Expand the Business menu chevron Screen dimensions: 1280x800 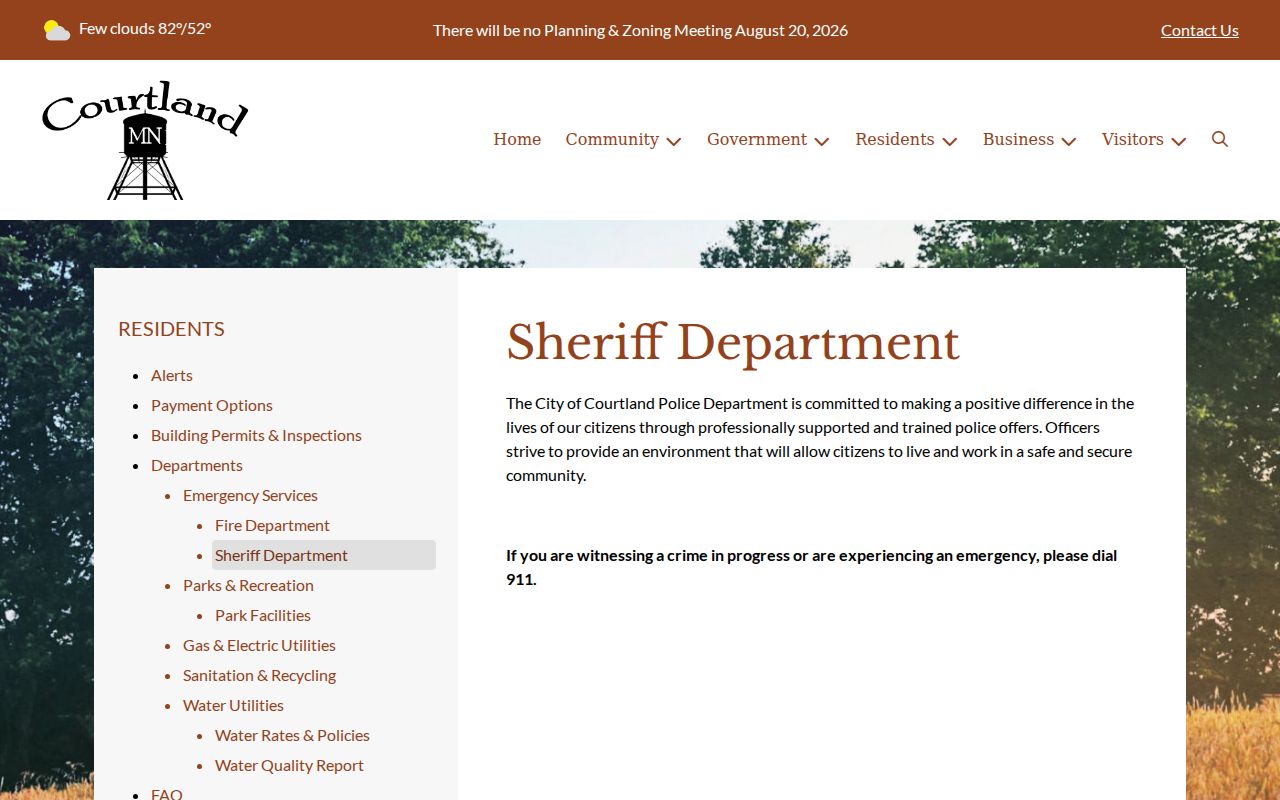(1069, 141)
